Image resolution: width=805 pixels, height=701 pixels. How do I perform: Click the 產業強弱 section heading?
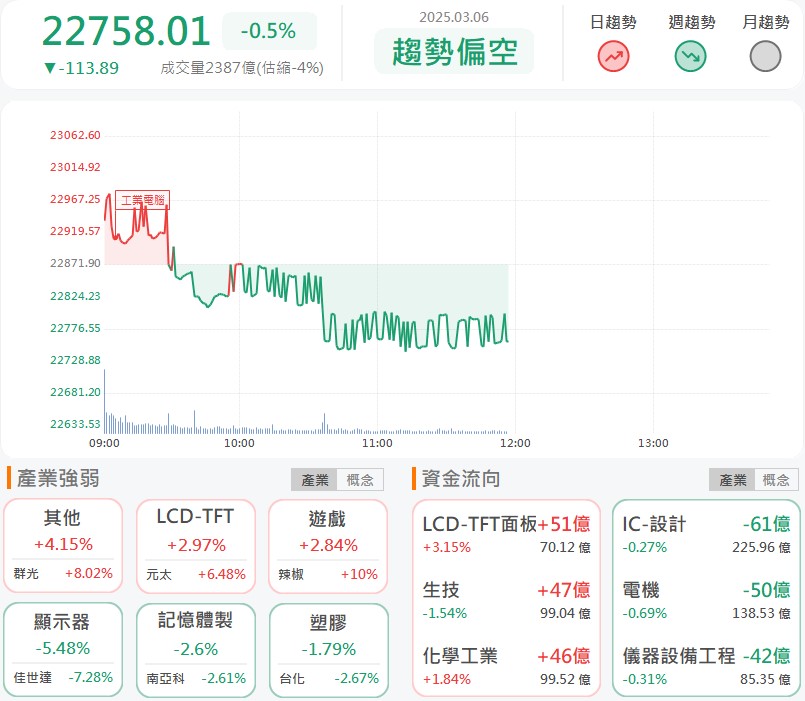click(x=58, y=478)
